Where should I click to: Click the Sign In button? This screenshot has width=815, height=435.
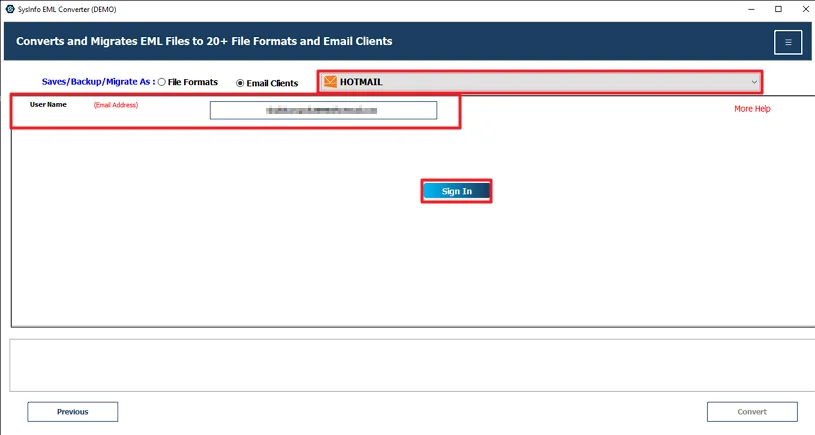pos(456,191)
